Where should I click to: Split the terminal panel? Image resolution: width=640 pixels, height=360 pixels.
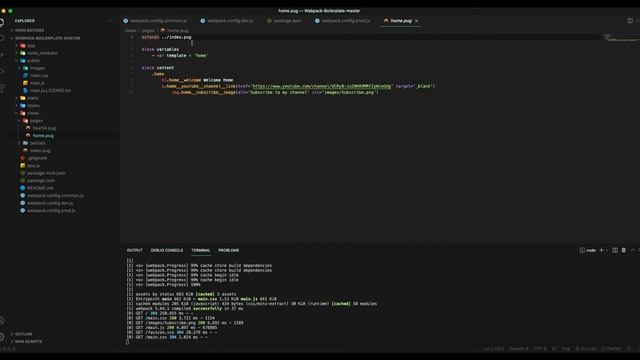(615, 250)
